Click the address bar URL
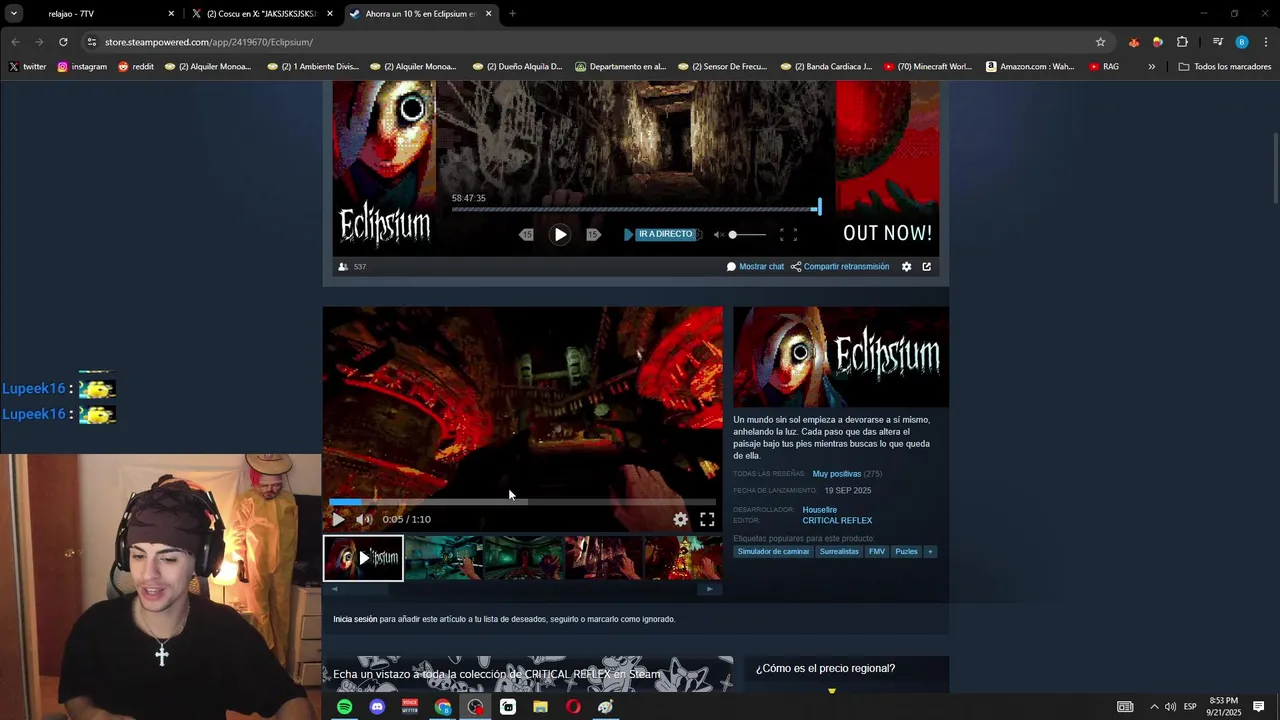The height and width of the screenshot is (720, 1280). (x=209, y=42)
